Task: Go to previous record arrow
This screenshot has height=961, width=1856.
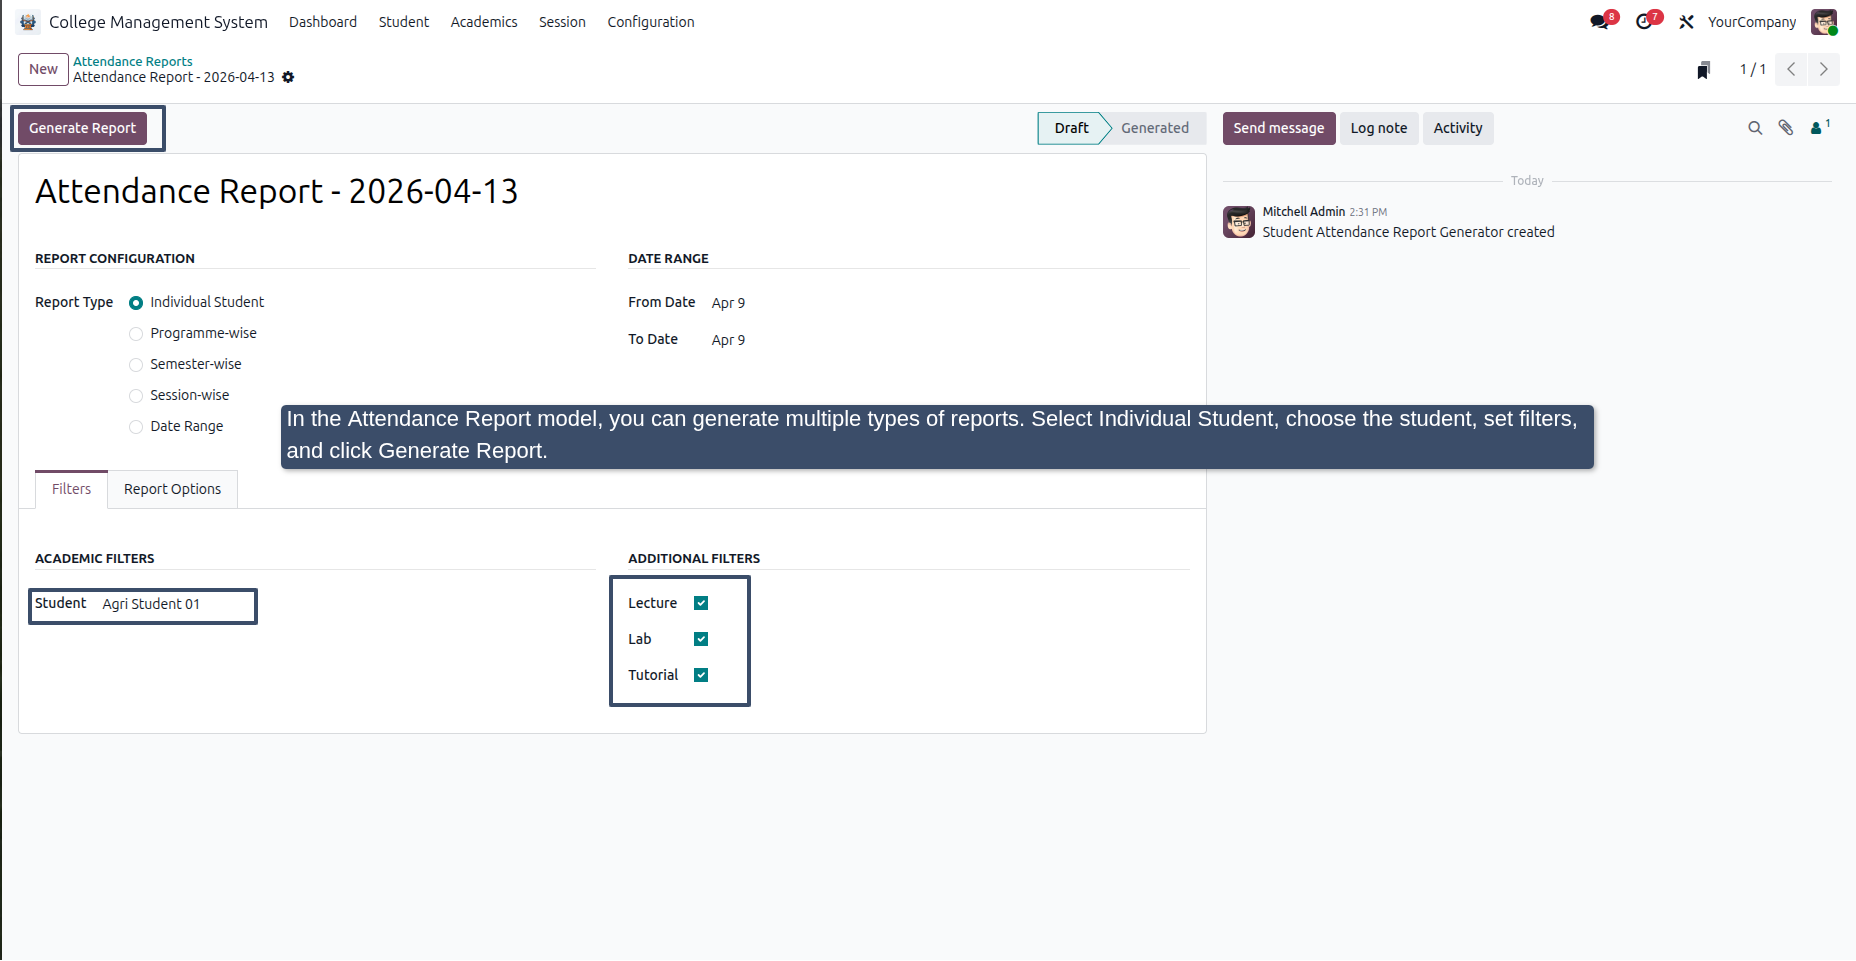Action: pos(1791,69)
